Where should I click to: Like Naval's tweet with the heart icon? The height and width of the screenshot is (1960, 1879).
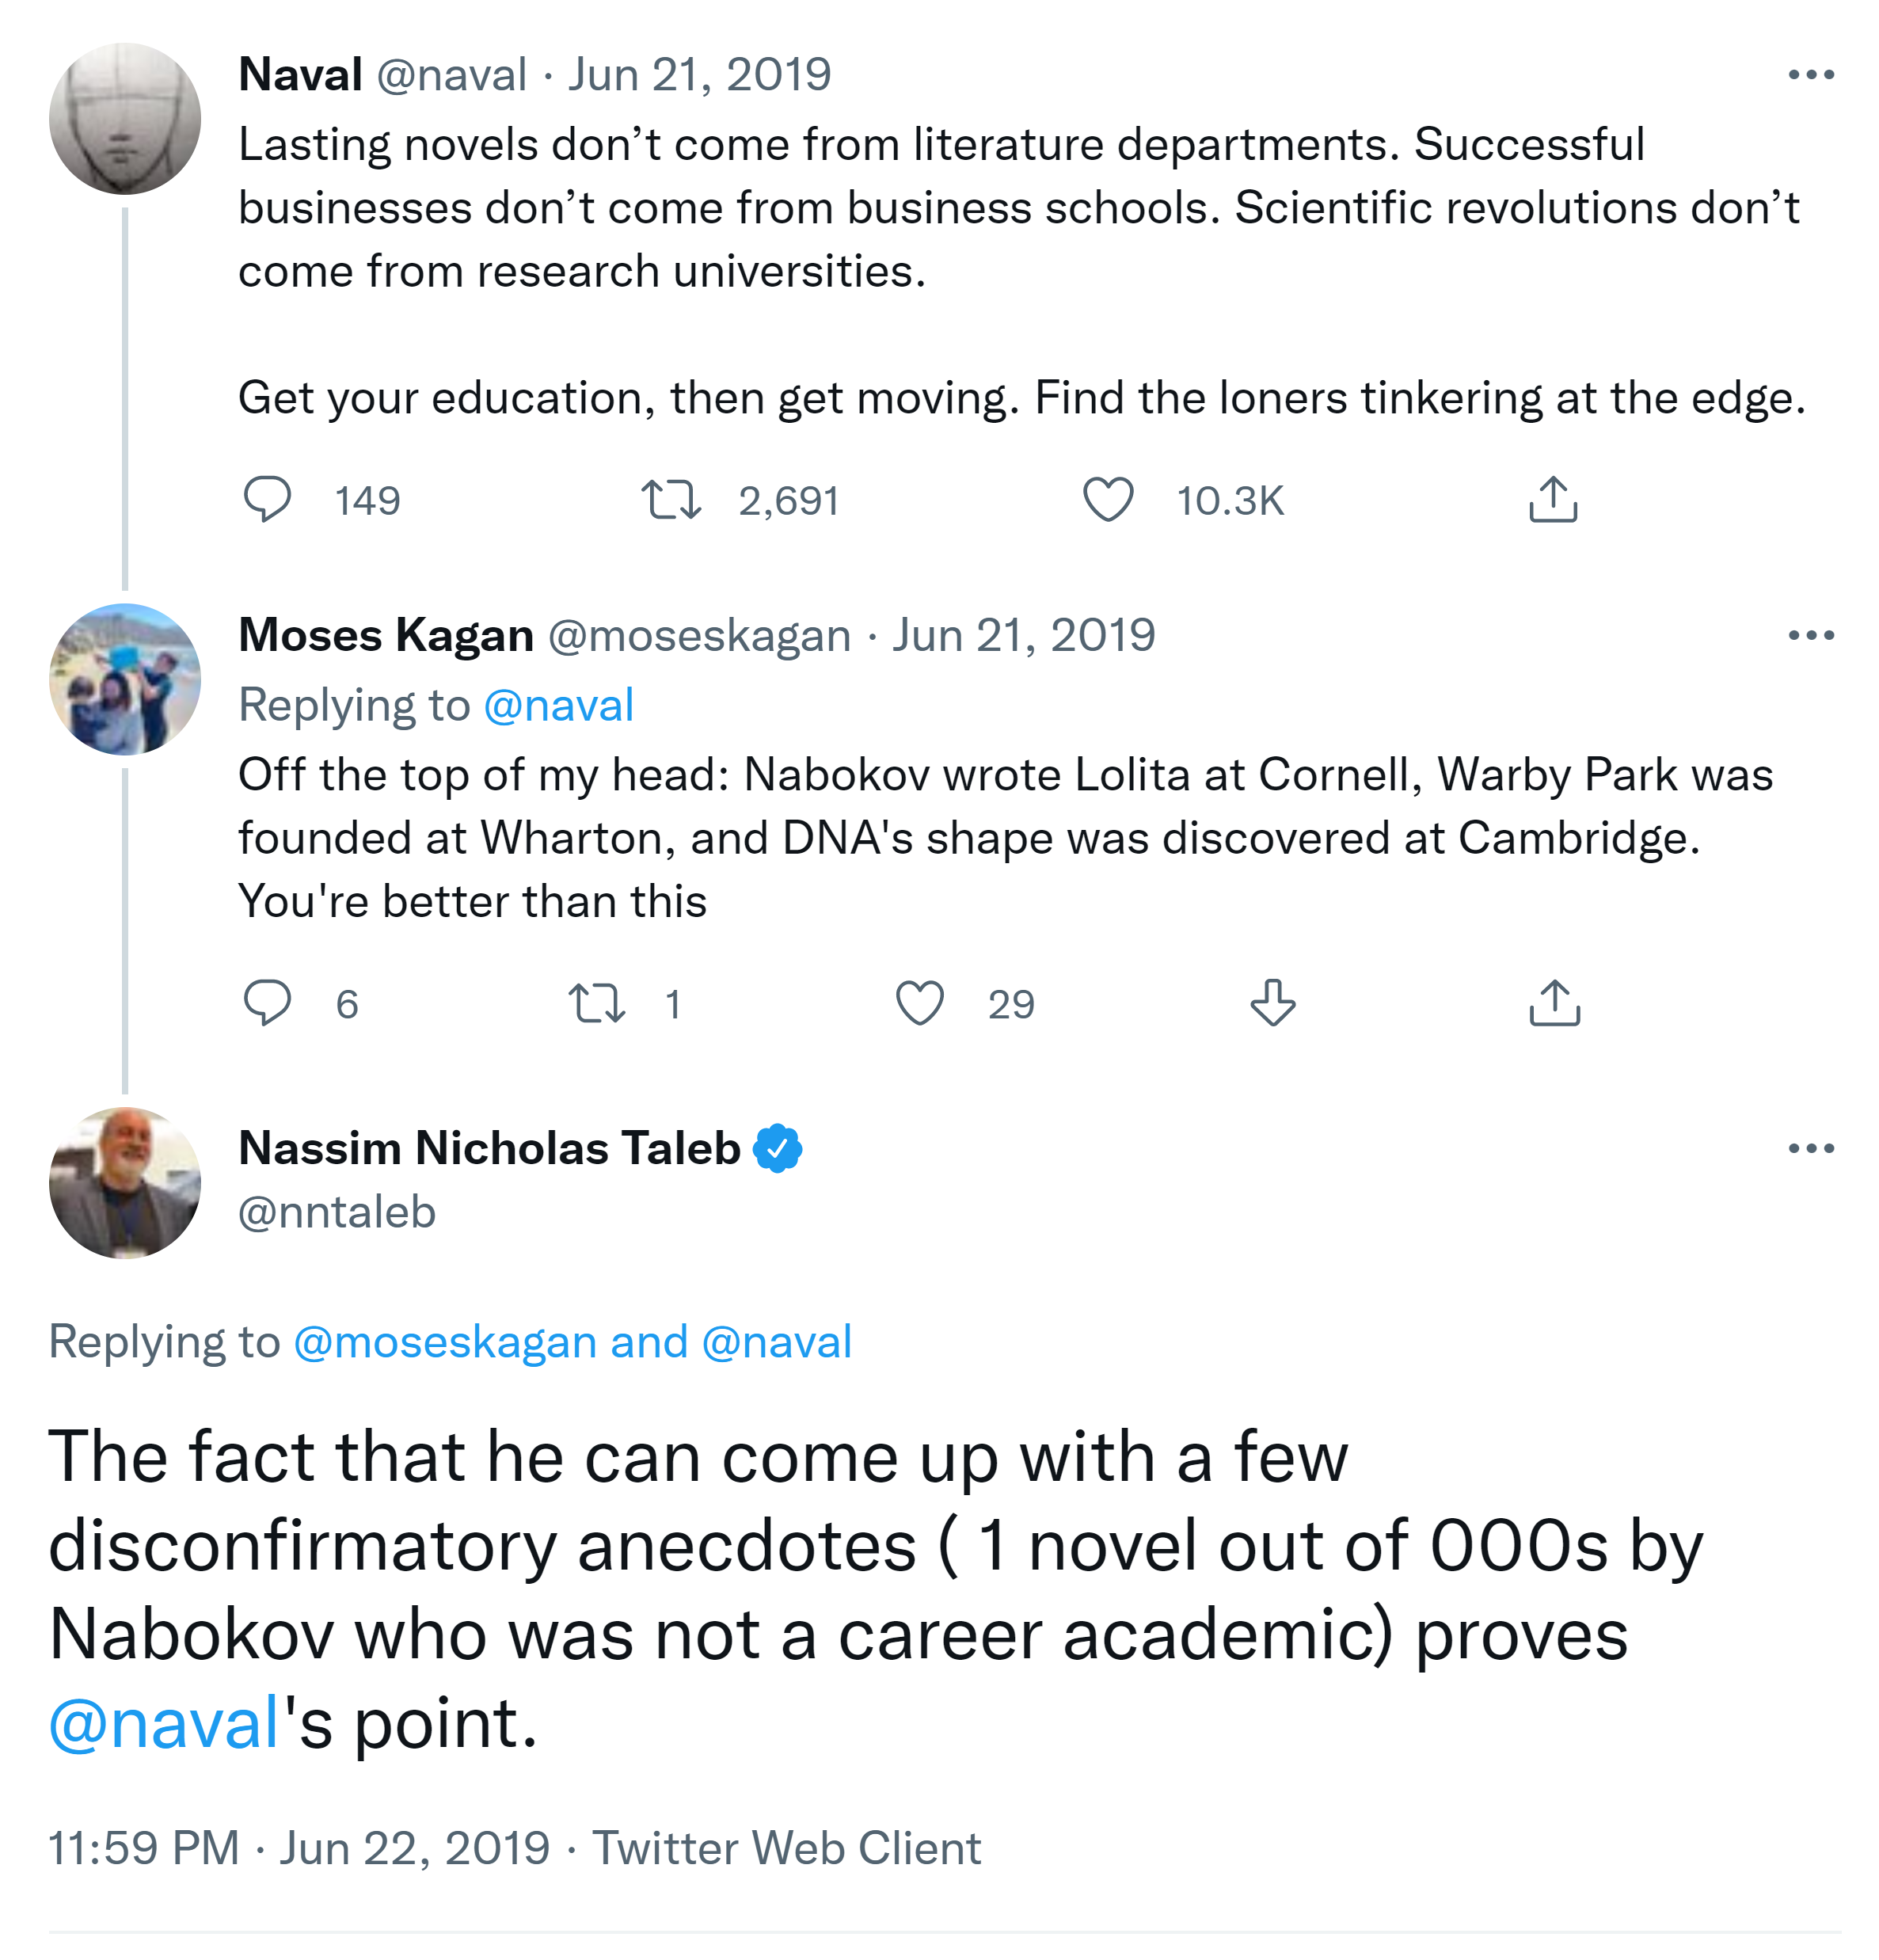point(1108,499)
